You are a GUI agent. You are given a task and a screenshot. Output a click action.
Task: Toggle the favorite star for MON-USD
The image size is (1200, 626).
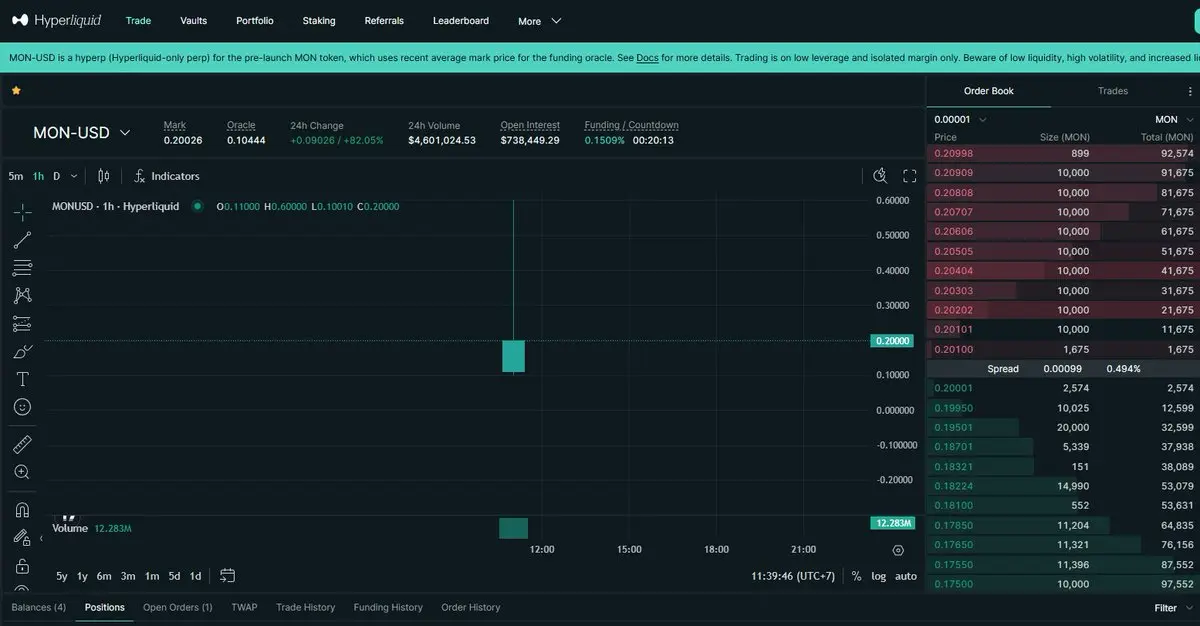tap(16, 91)
